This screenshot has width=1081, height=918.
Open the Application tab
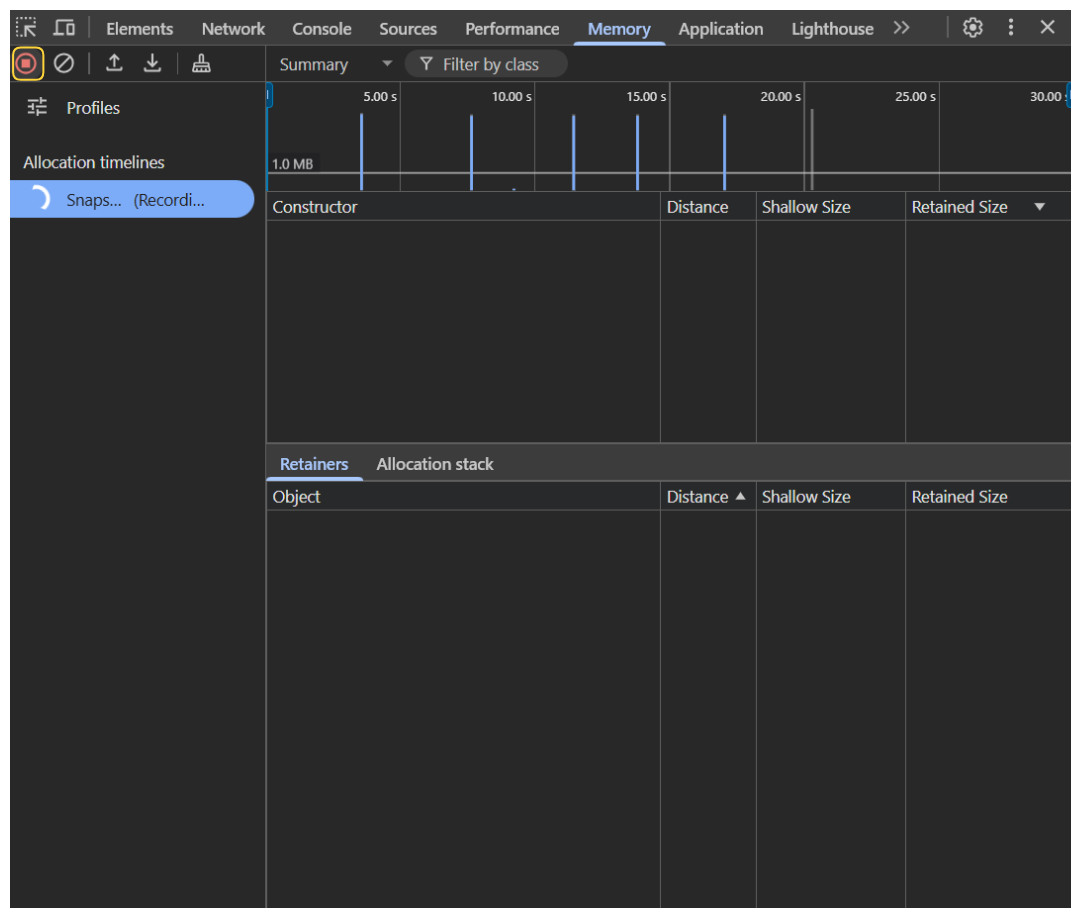[721, 29]
